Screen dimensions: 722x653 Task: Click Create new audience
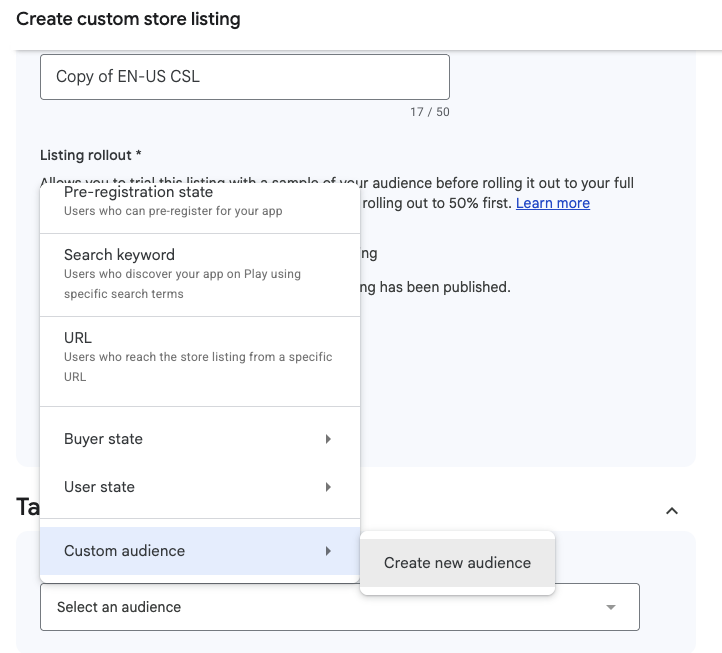click(x=457, y=563)
